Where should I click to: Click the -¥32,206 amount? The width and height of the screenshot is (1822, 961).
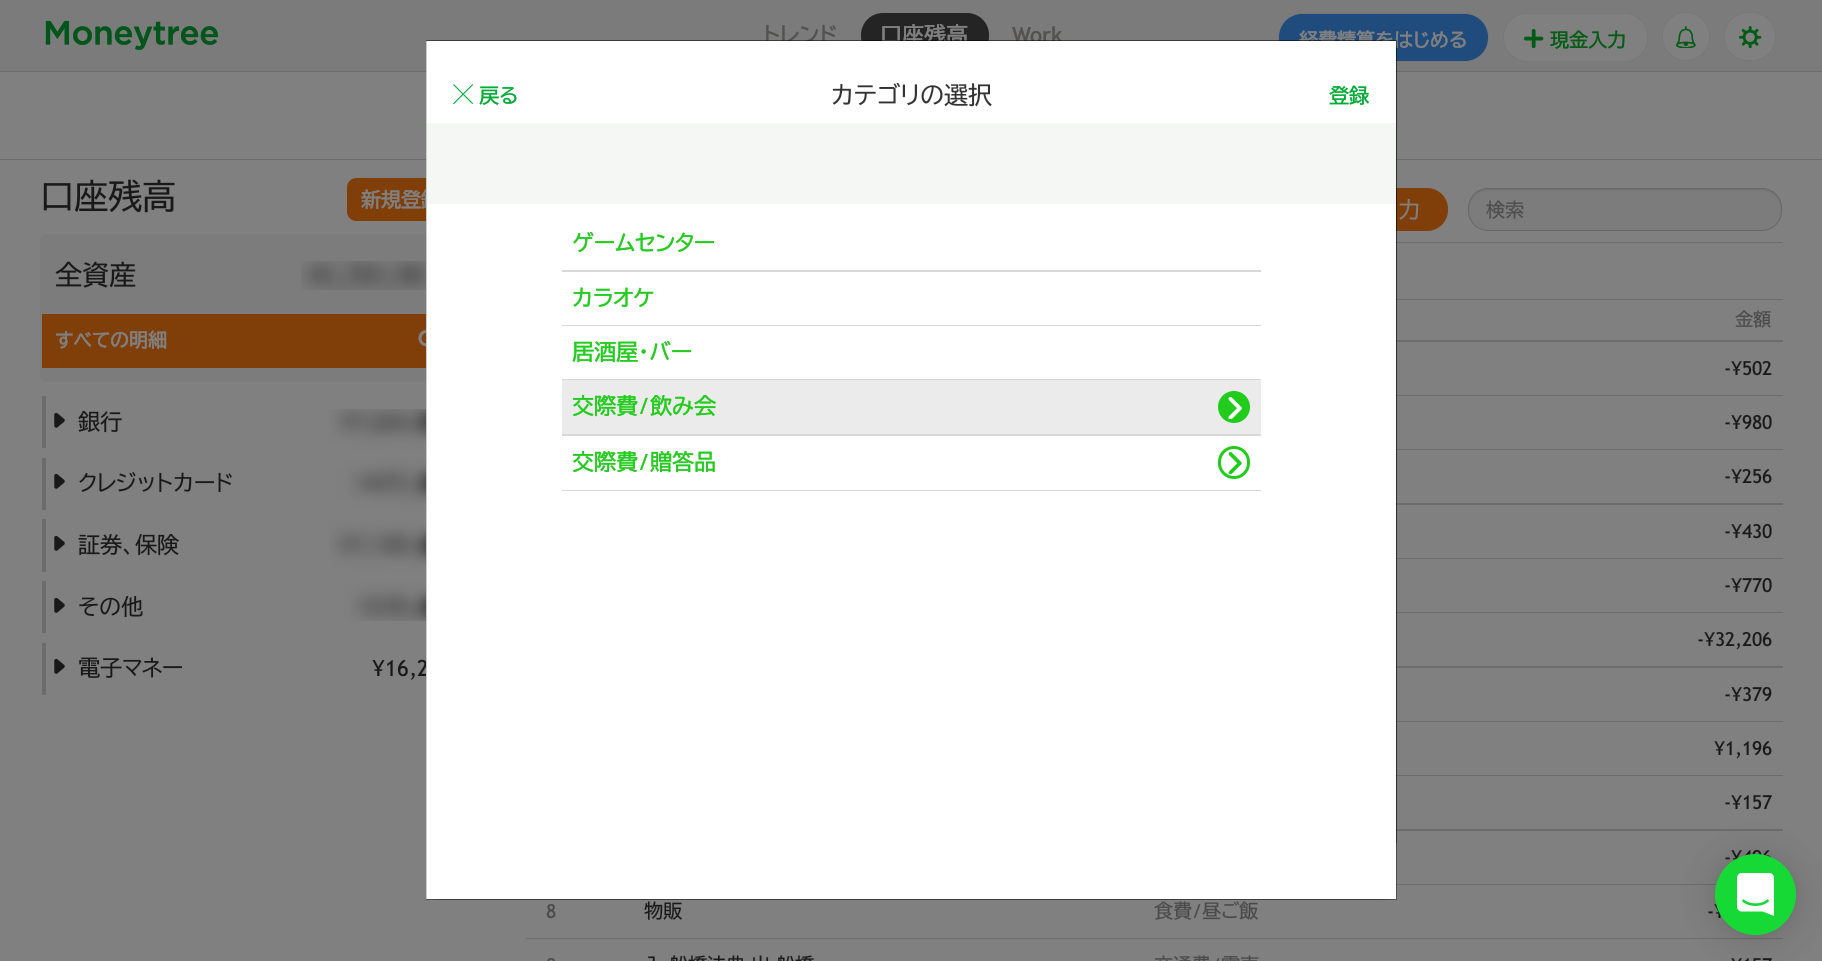1734,640
